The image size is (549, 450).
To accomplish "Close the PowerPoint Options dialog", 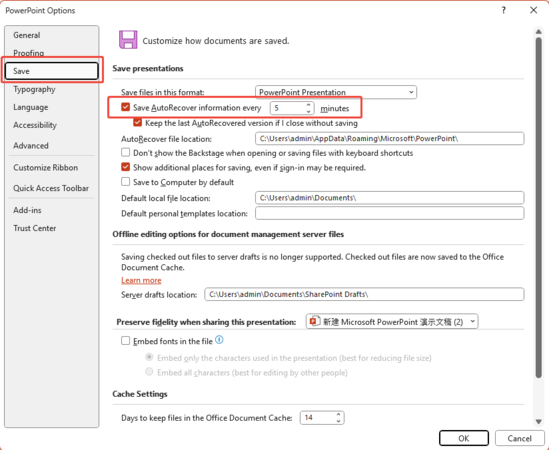I will [533, 10].
